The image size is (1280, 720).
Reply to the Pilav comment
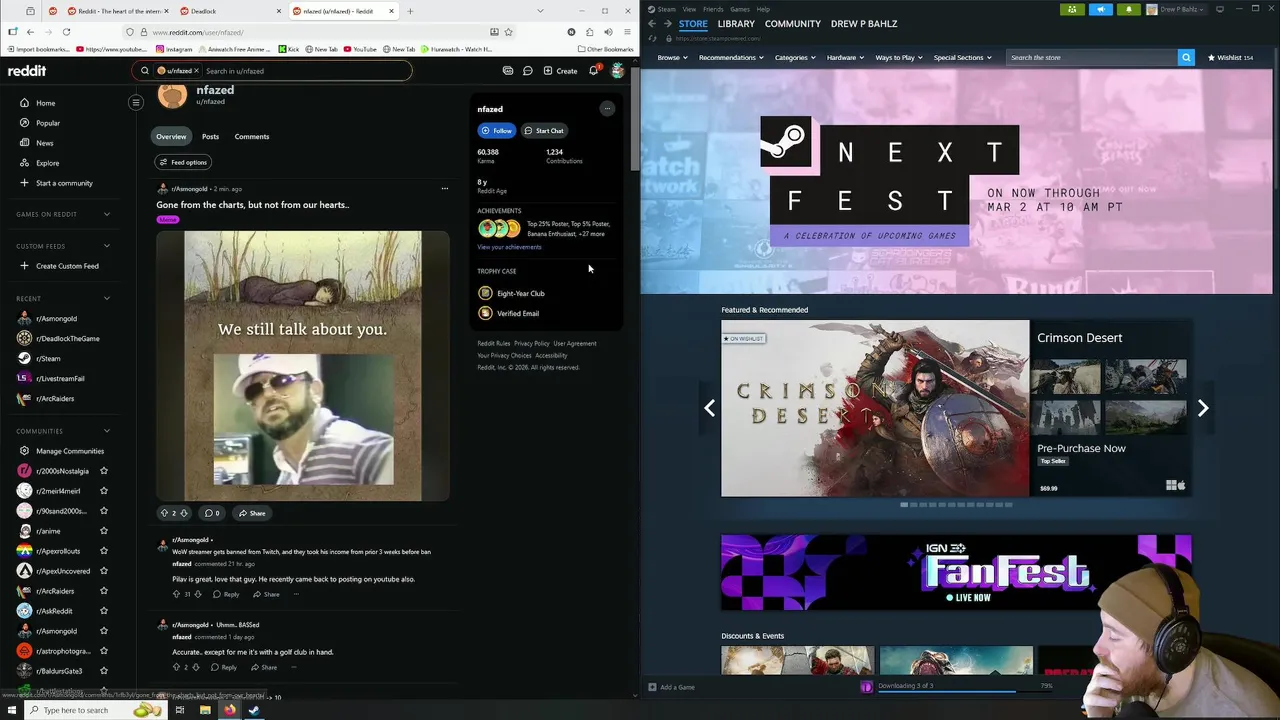(226, 594)
